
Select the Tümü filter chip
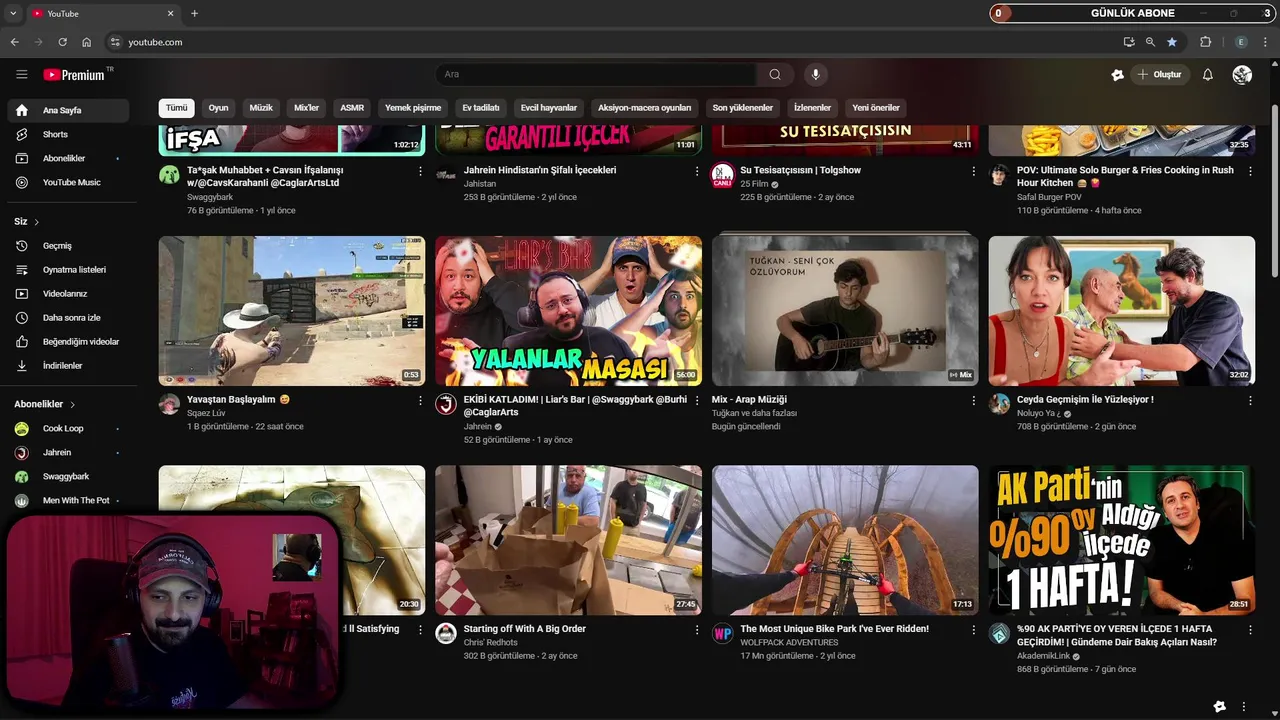coord(176,108)
